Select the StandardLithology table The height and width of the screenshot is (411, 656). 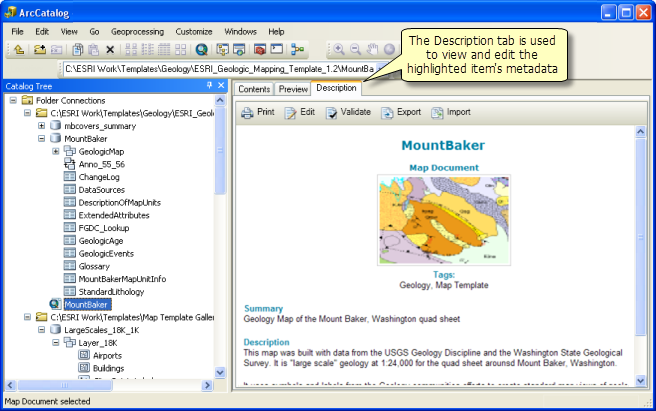111,292
